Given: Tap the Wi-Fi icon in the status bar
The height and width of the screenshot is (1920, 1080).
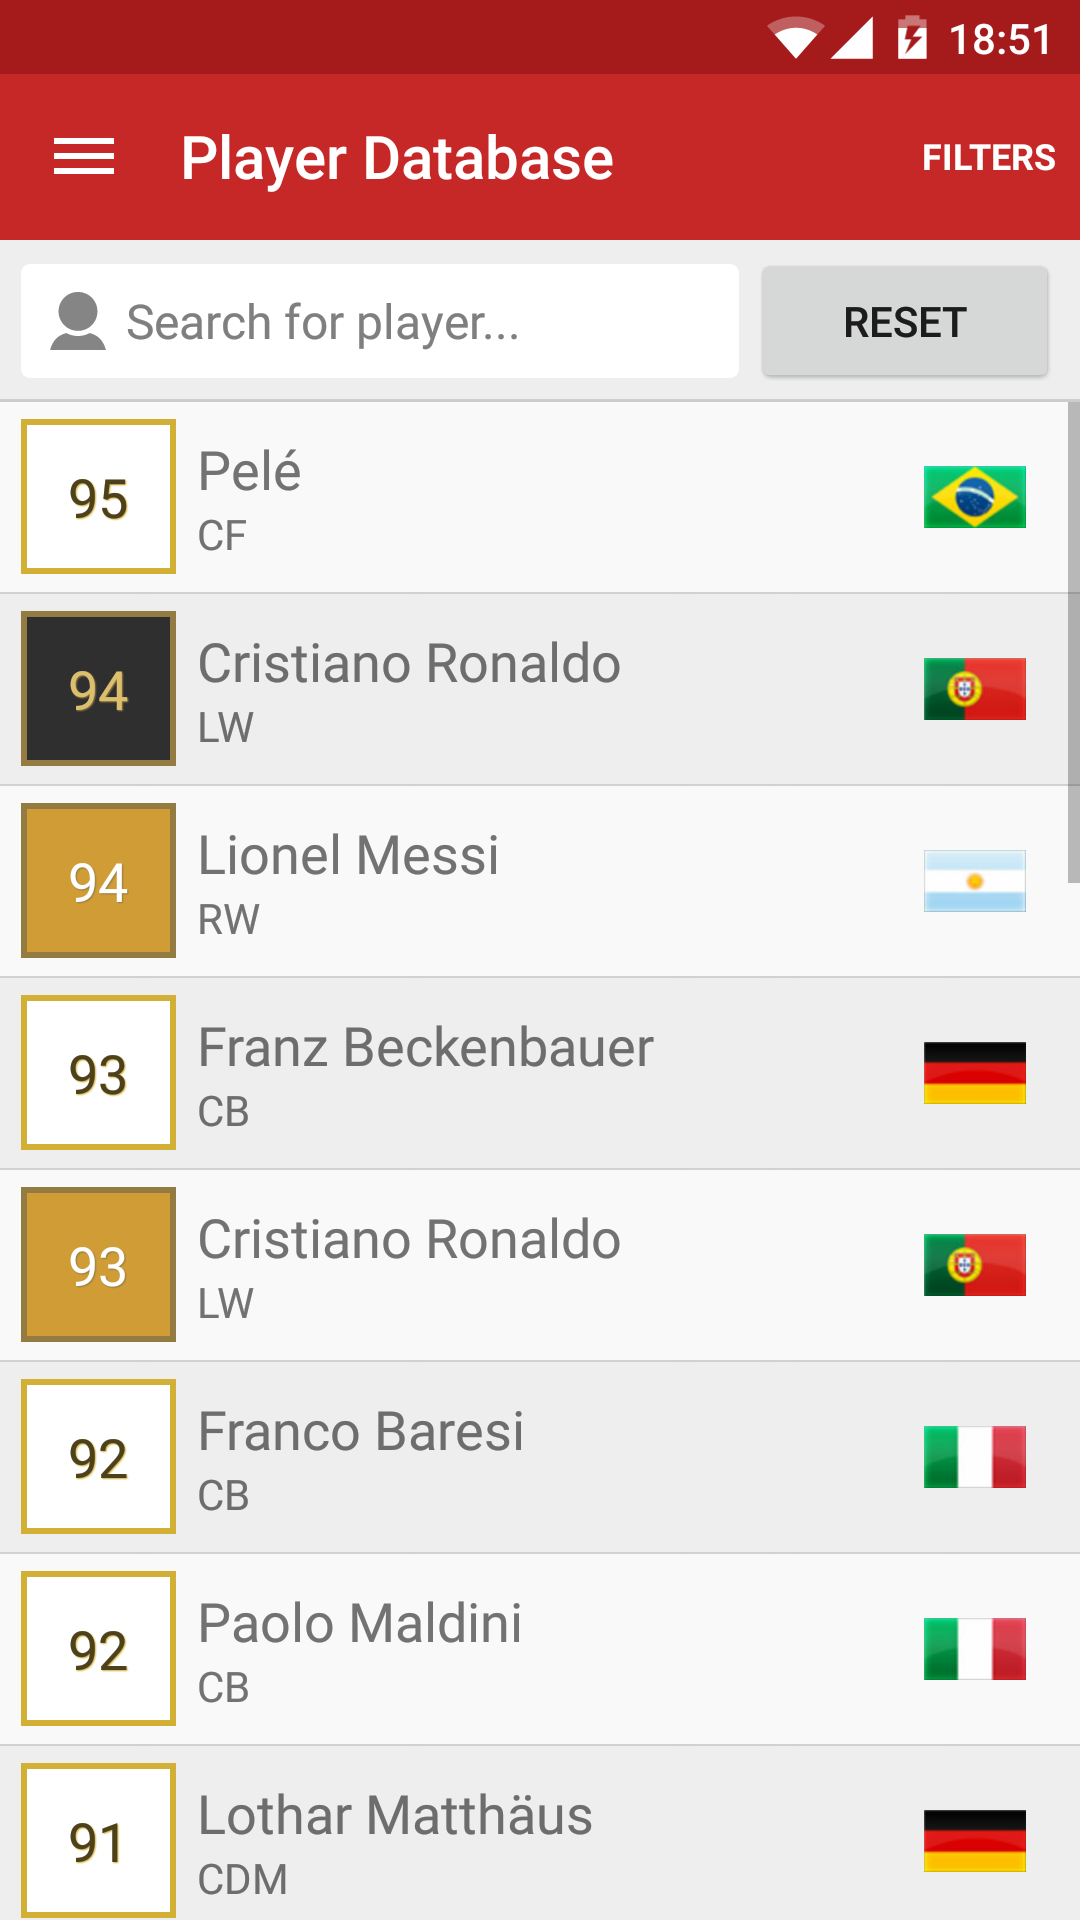Looking at the screenshot, I should [x=796, y=39].
